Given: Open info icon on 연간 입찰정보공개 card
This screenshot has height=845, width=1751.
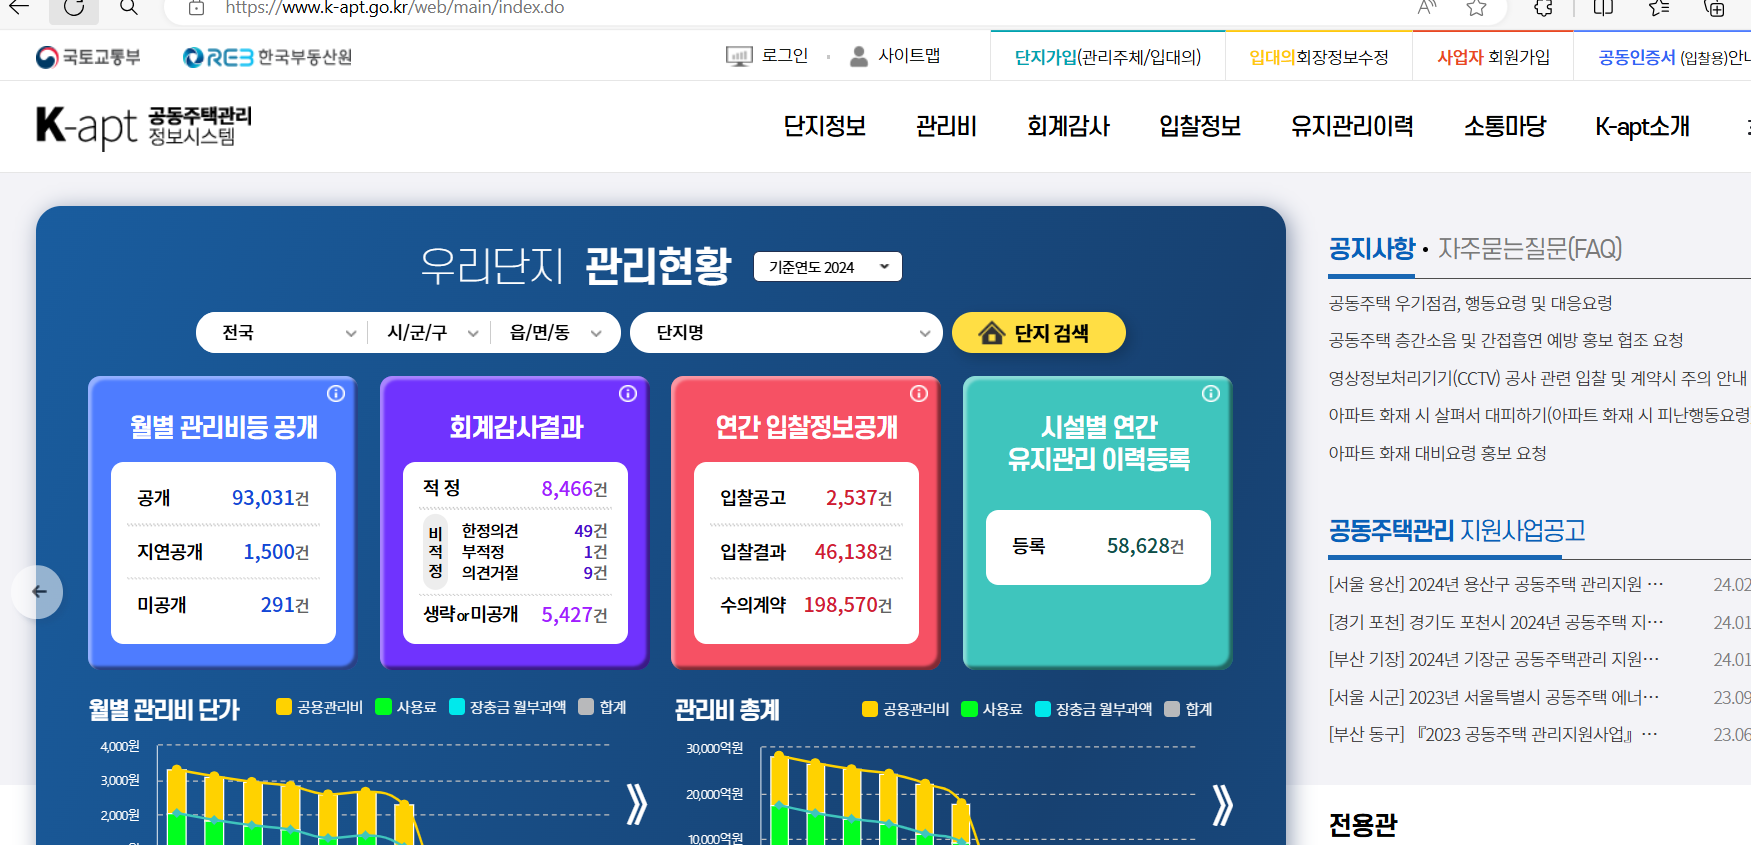Looking at the screenshot, I should click(x=919, y=394).
